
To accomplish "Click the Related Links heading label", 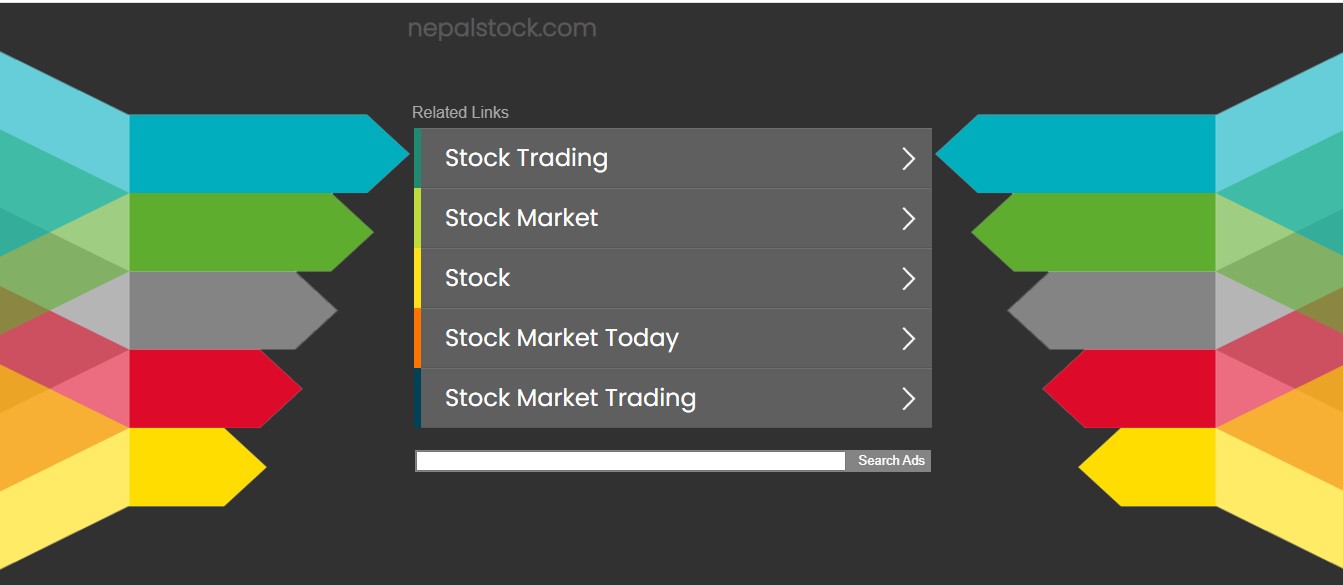I will tap(460, 113).
